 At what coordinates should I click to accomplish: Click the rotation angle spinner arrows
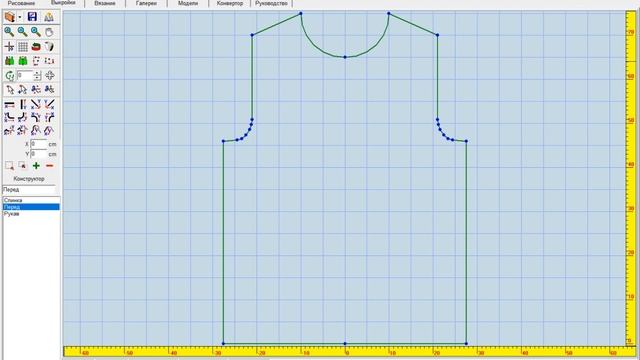tap(37, 76)
